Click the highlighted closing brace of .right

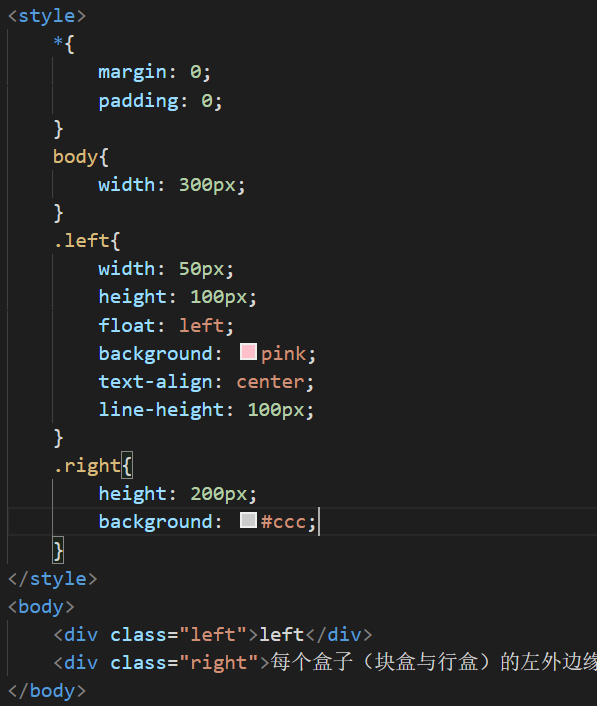[x=59, y=550]
